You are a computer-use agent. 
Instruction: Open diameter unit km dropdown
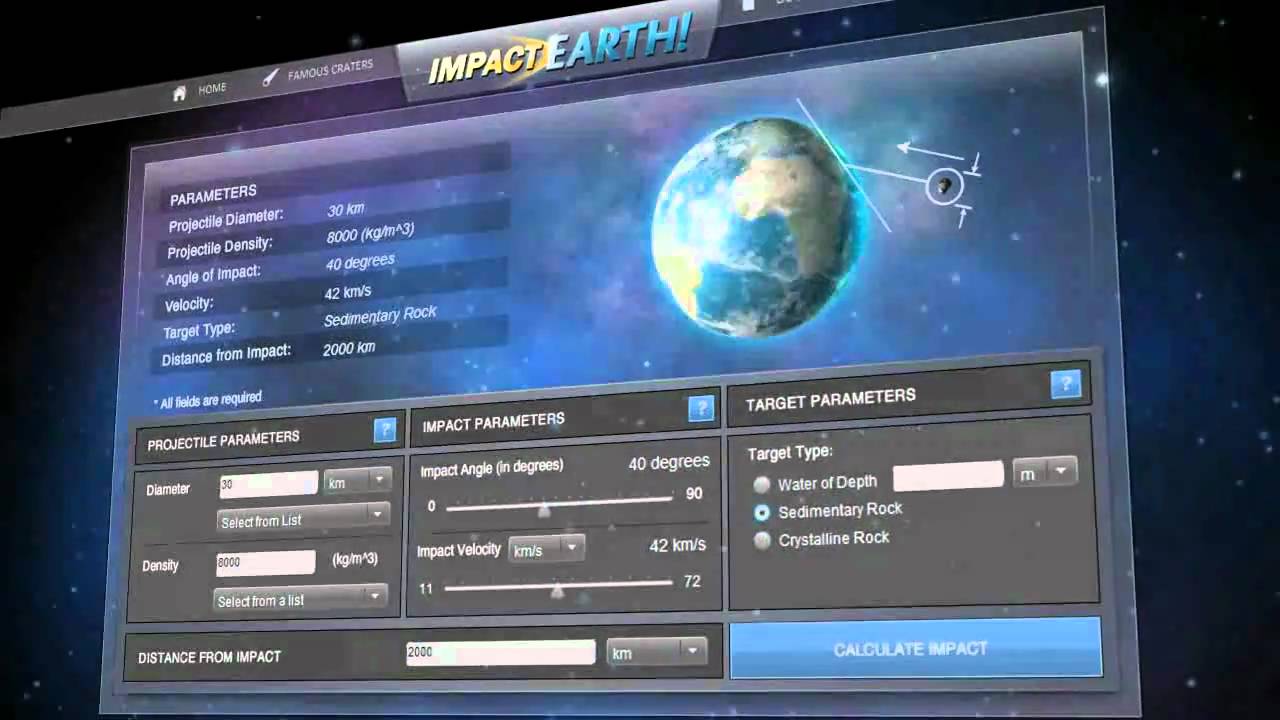pos(357,482)
